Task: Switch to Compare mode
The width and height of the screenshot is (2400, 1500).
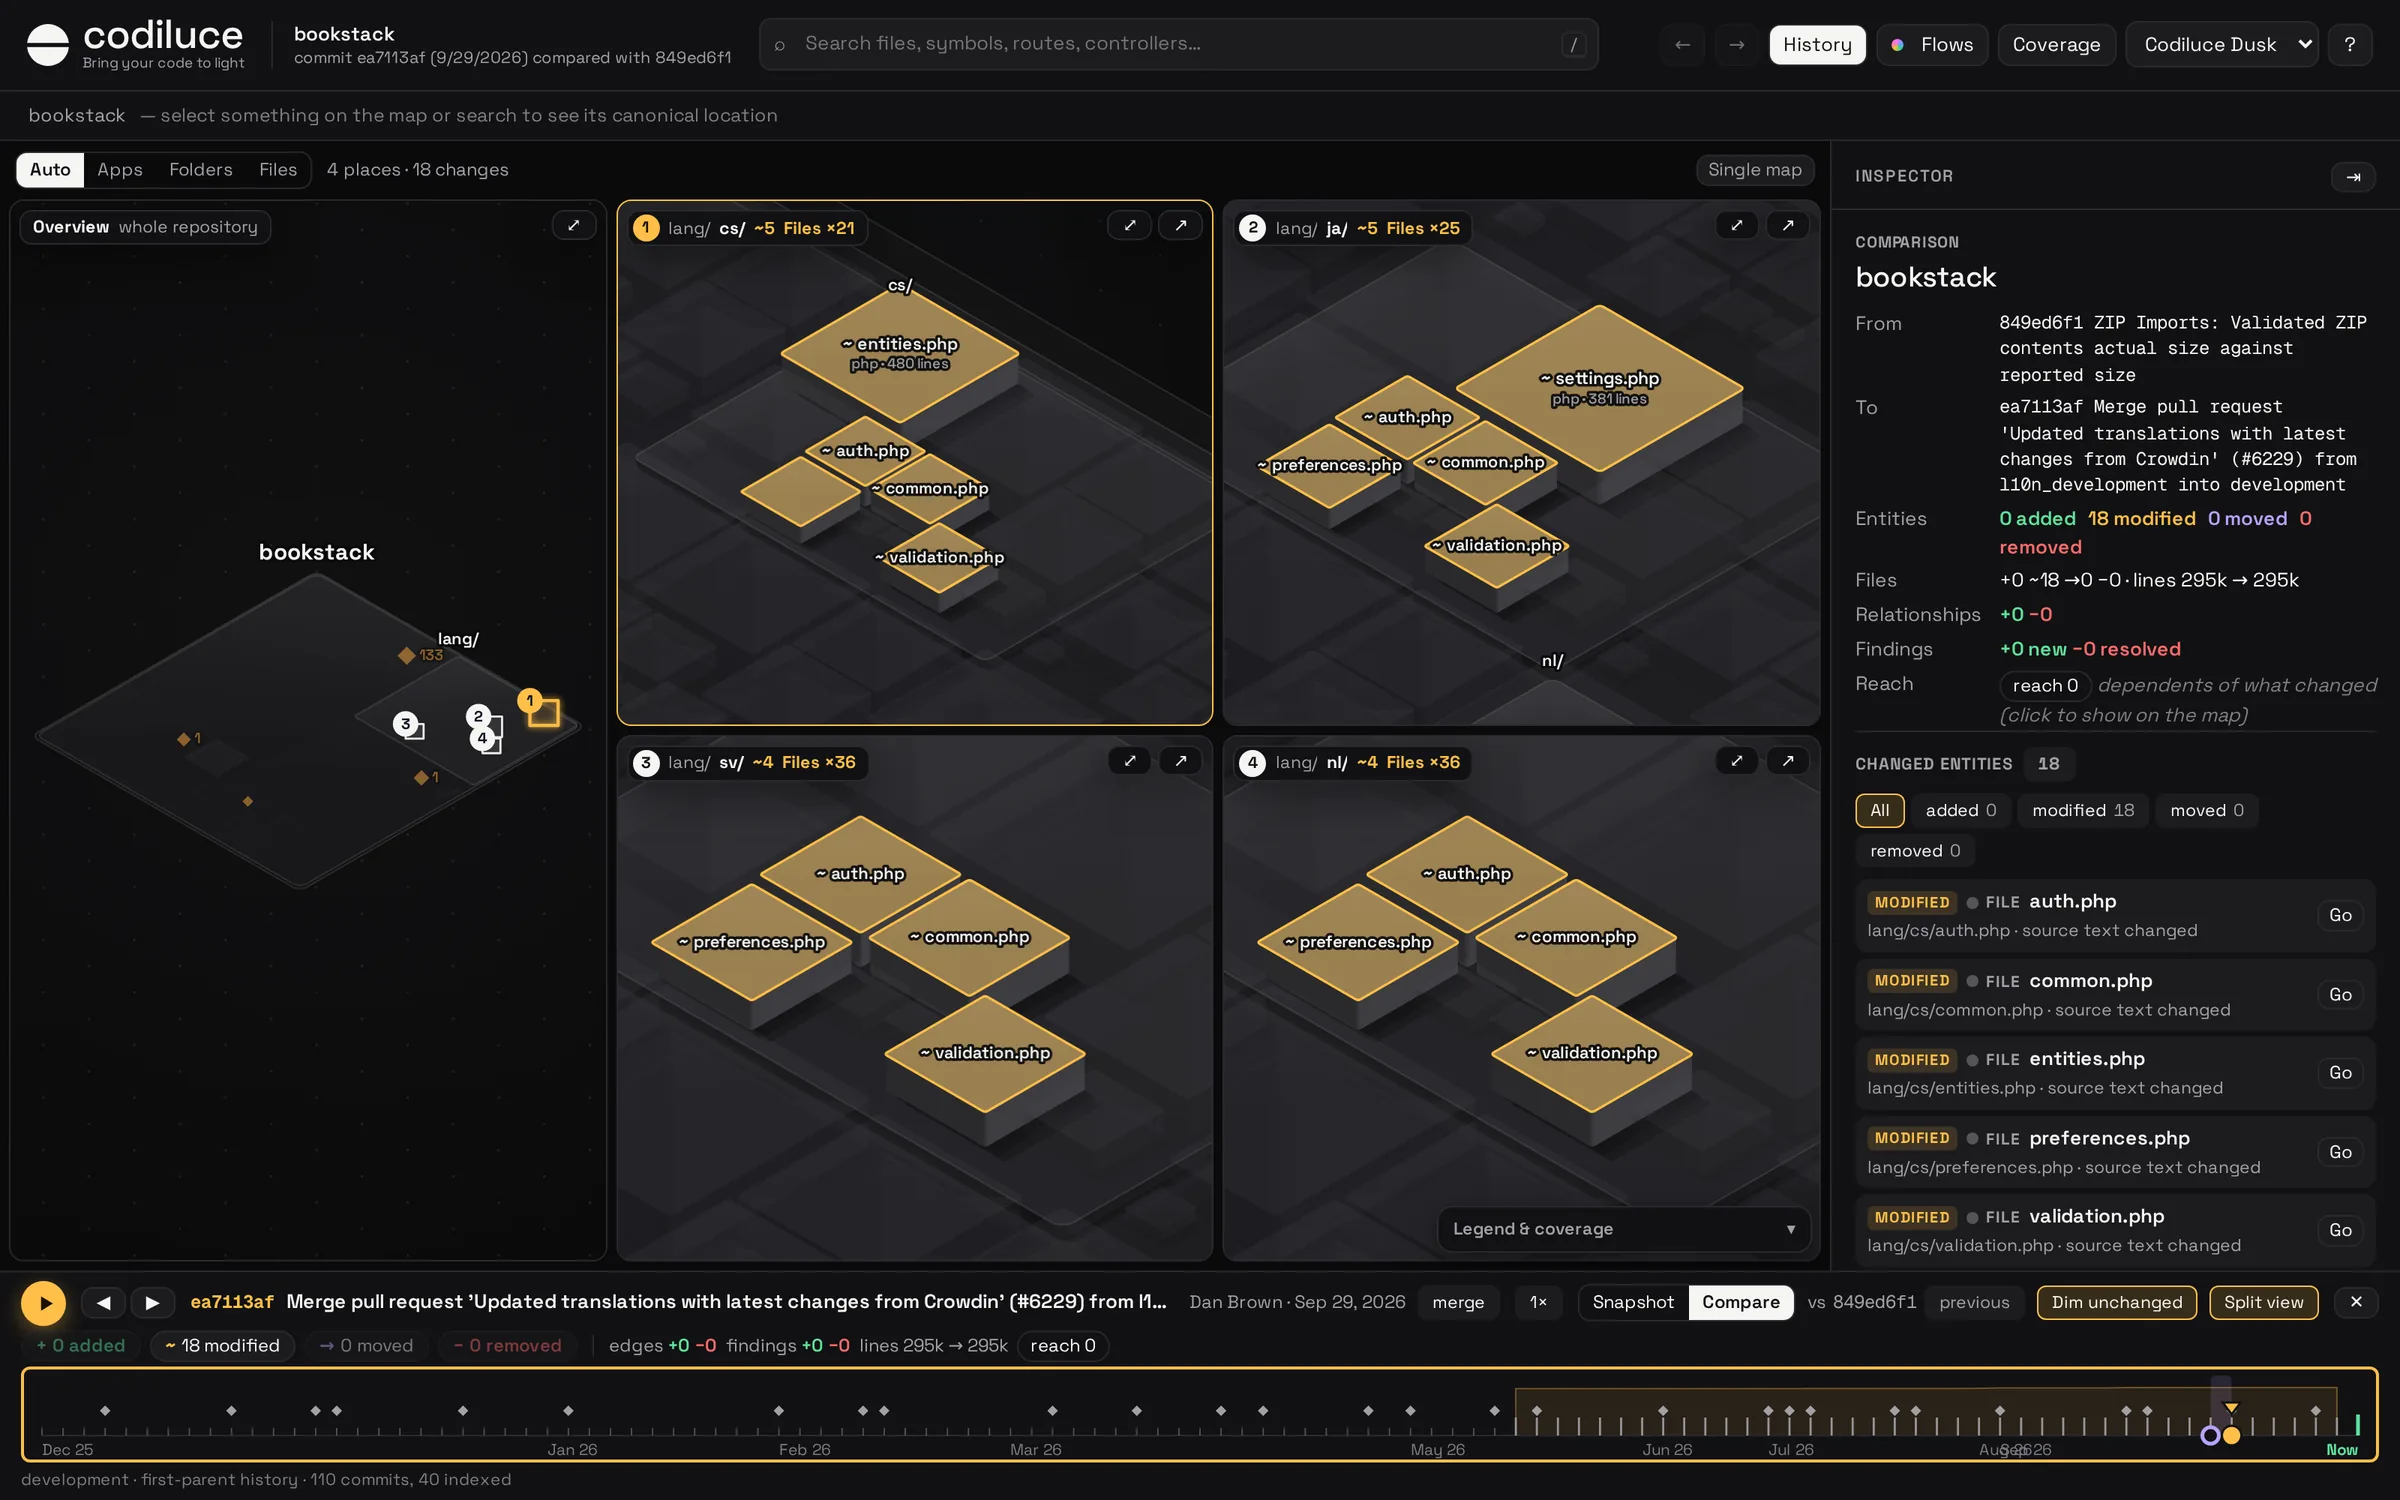Action: 1741,1302
